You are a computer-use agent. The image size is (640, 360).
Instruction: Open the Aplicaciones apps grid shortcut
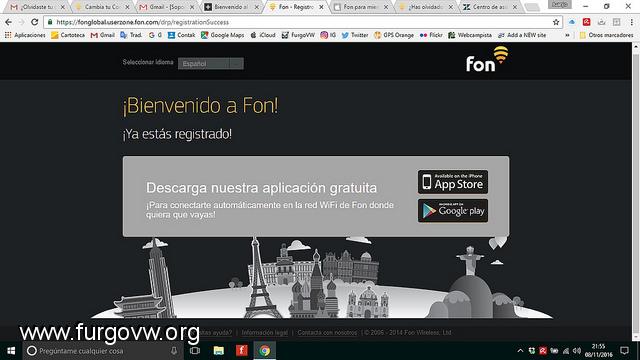[x=25, y=36]
